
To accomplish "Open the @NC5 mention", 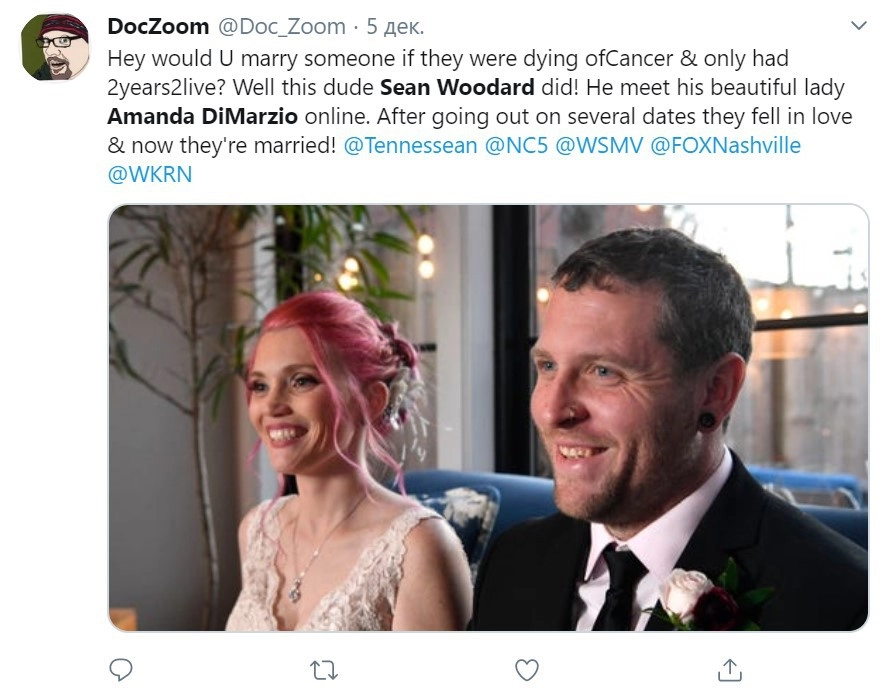I will [516, 146].
